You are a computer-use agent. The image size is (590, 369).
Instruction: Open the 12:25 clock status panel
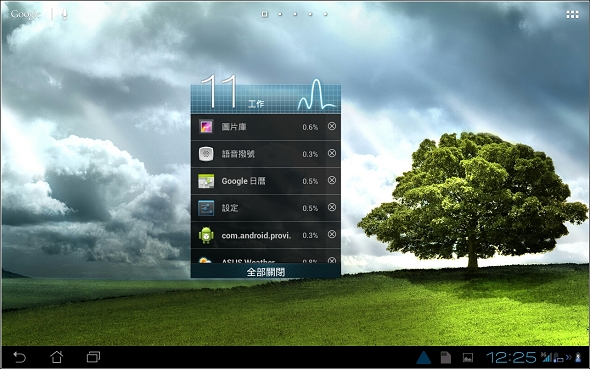[x=511, y=357]
